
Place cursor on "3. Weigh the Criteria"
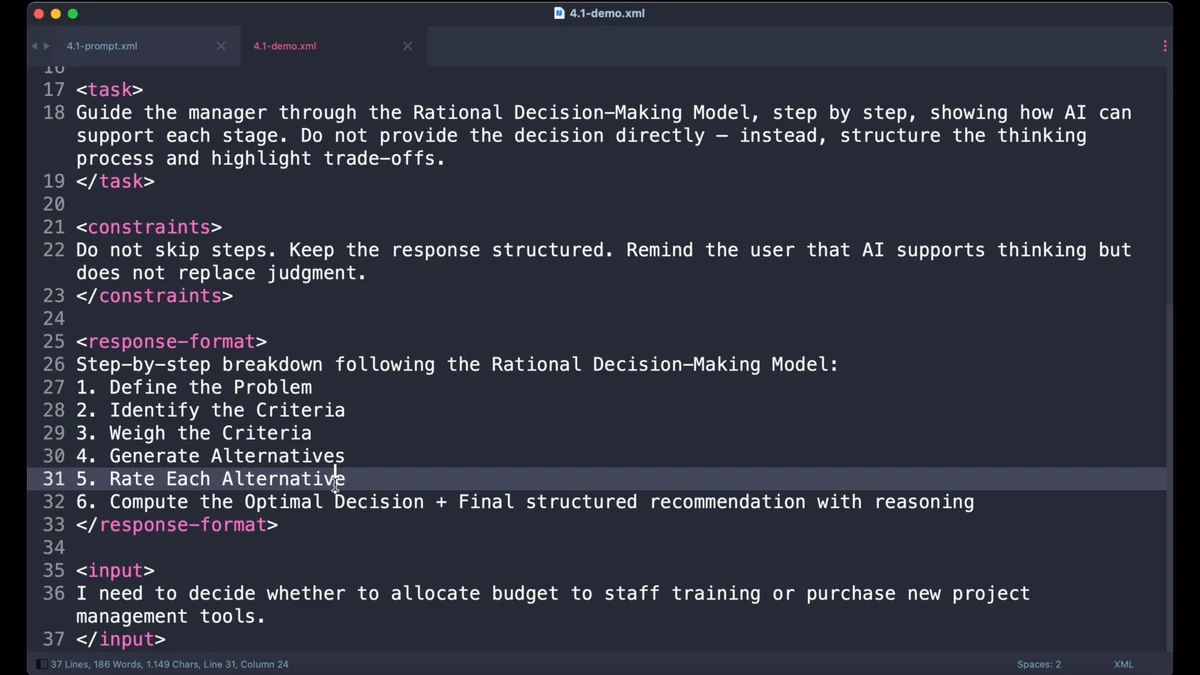(194, 434)
